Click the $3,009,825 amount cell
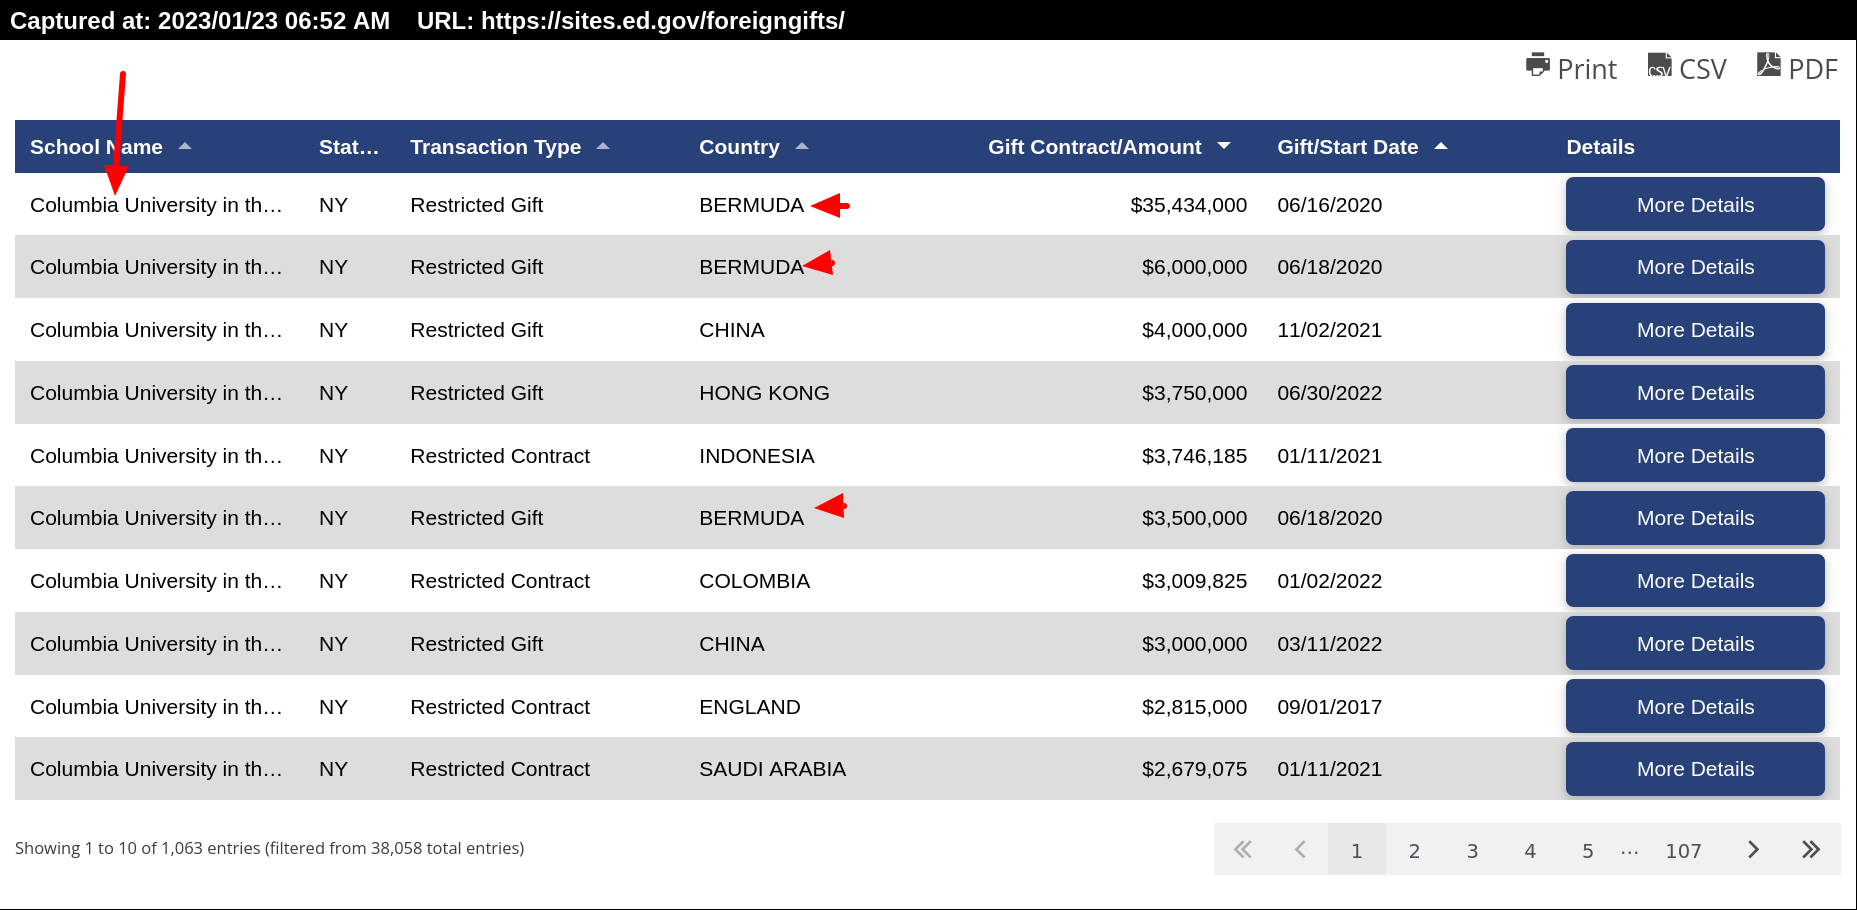Screen dimensions: 1857x910 click(1194, 581)
